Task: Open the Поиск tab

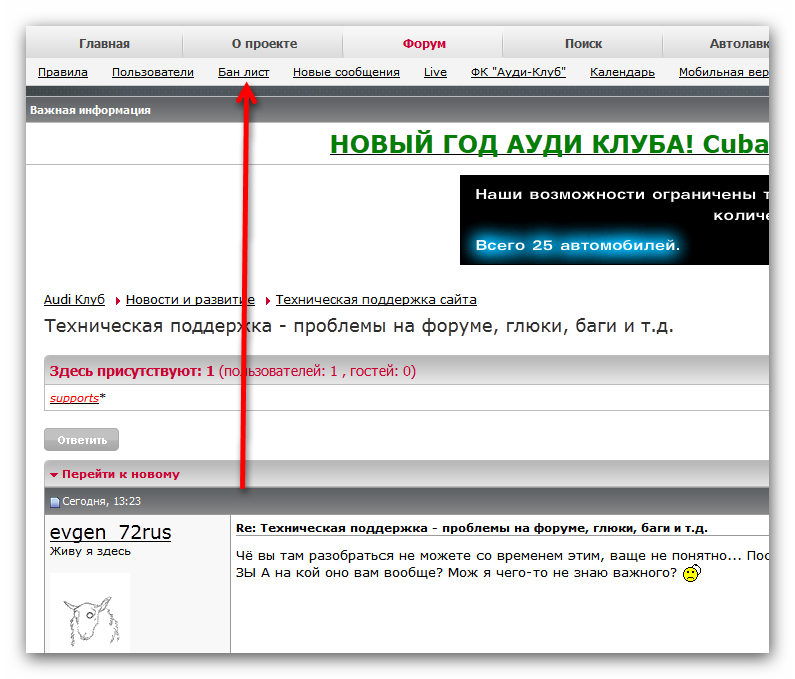Action: tap(583, 44)
